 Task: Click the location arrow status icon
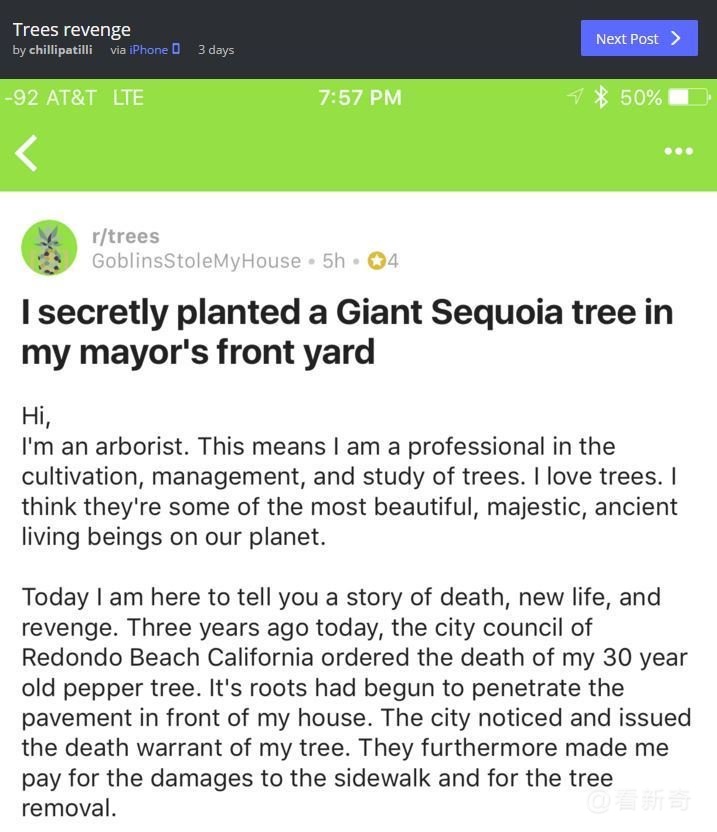tap(575, 97)
